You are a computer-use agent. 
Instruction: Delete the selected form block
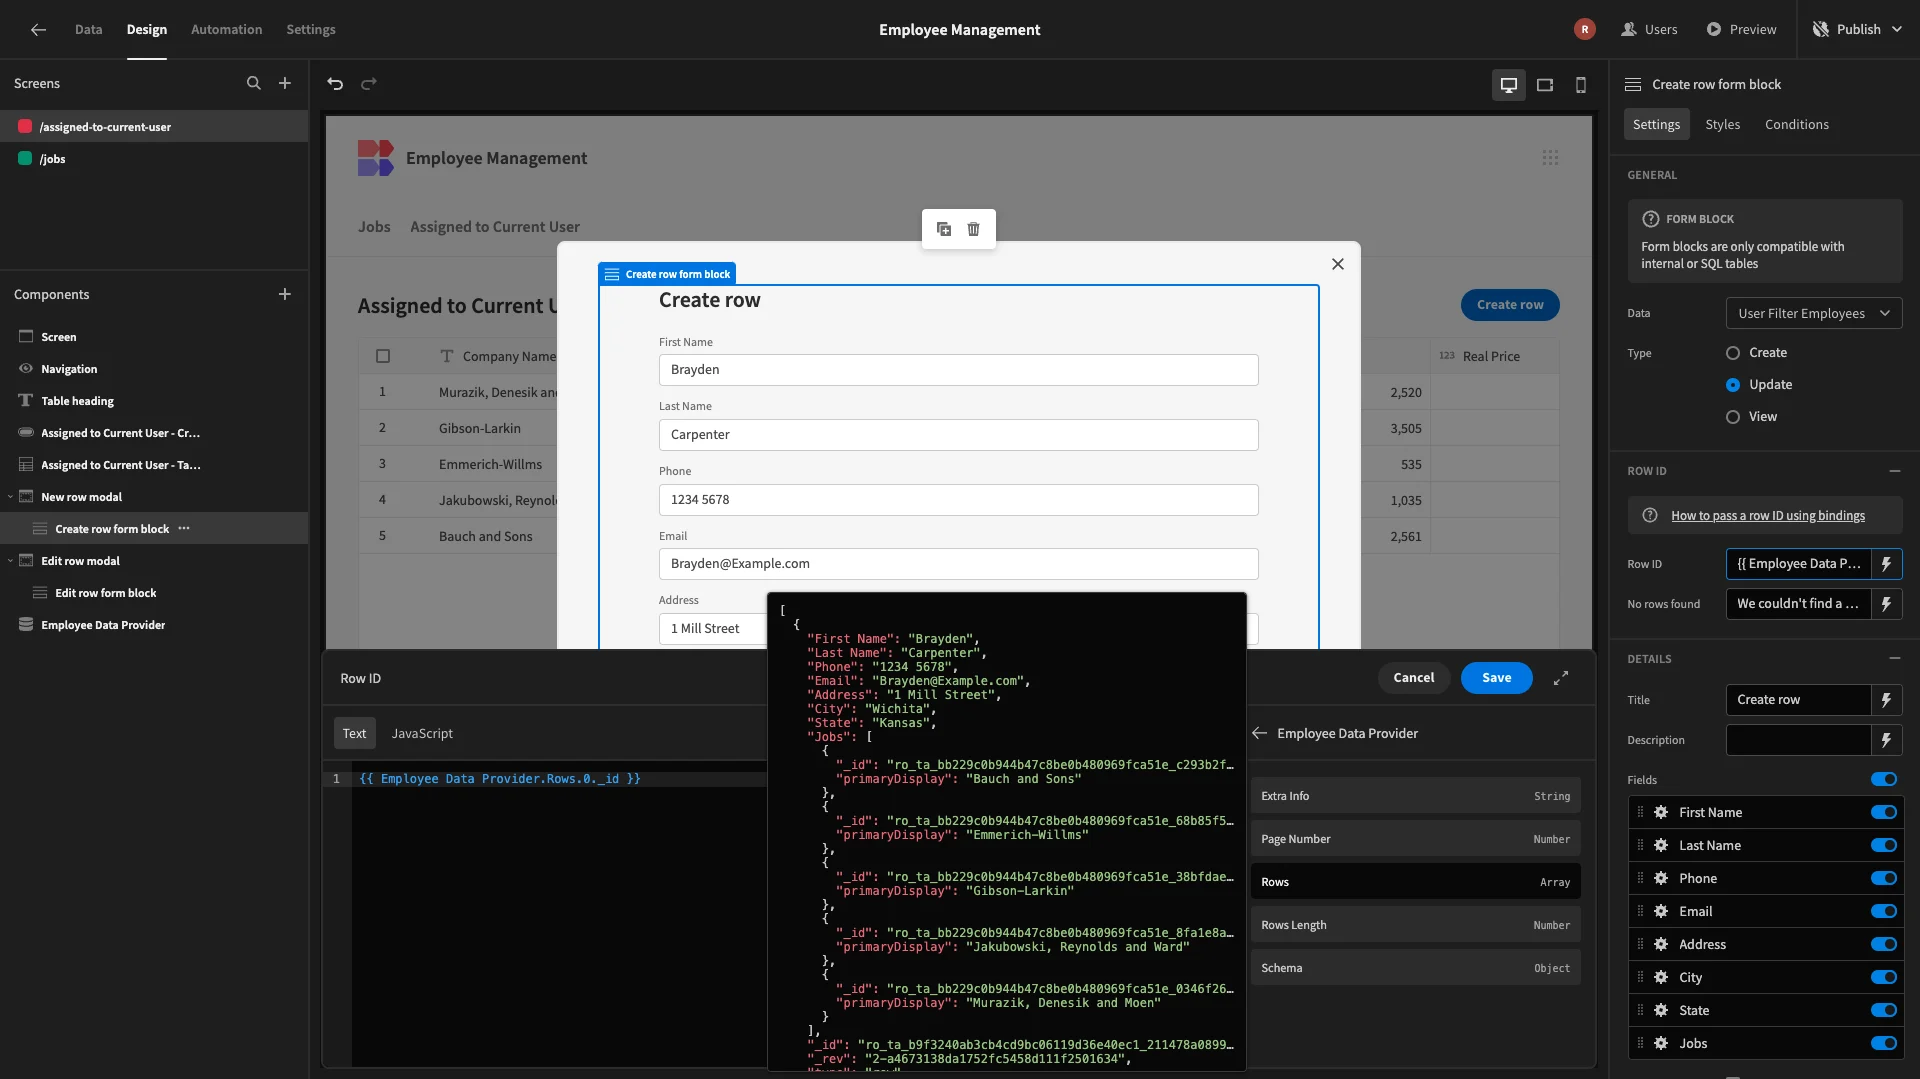[x=974, y=229]
